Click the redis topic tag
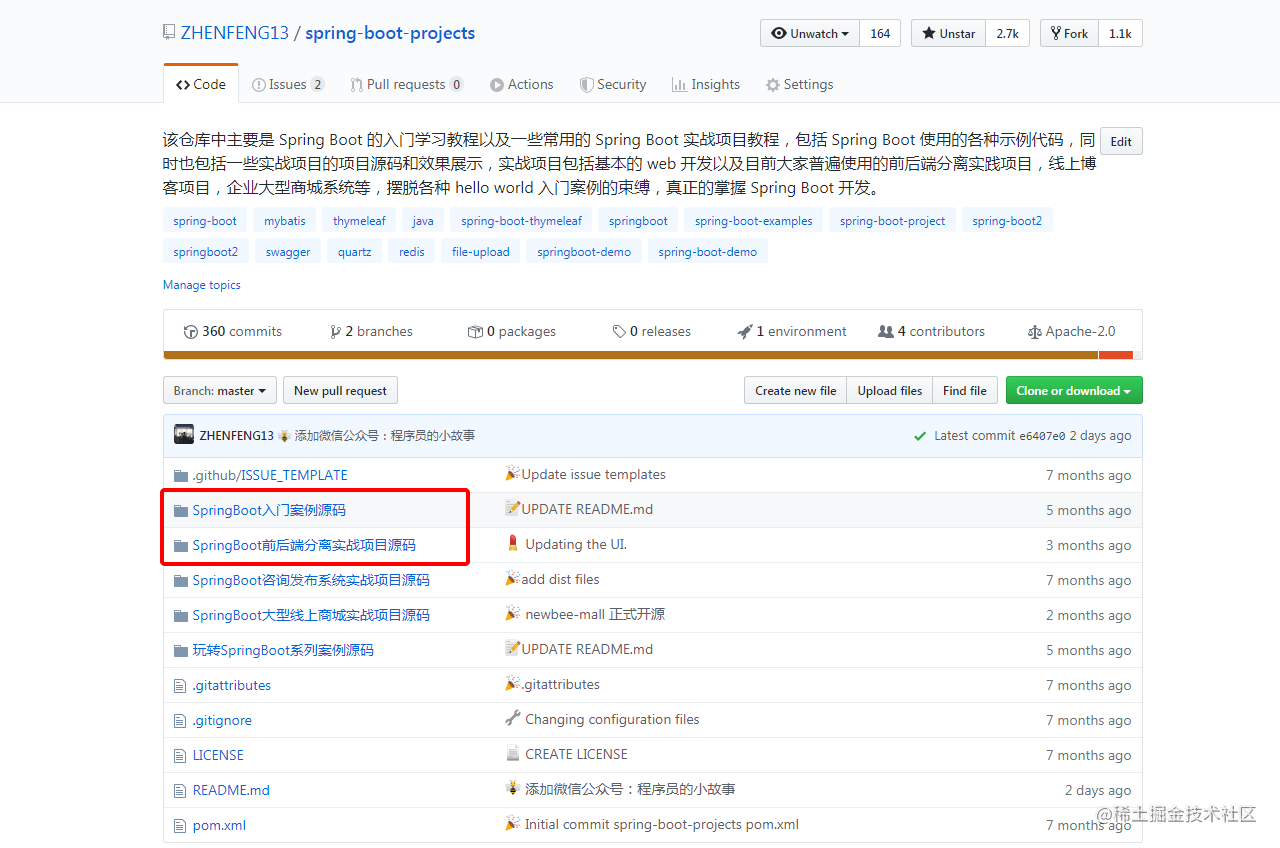The height and width of the screenshot is (848, 1280). (412, 252)
